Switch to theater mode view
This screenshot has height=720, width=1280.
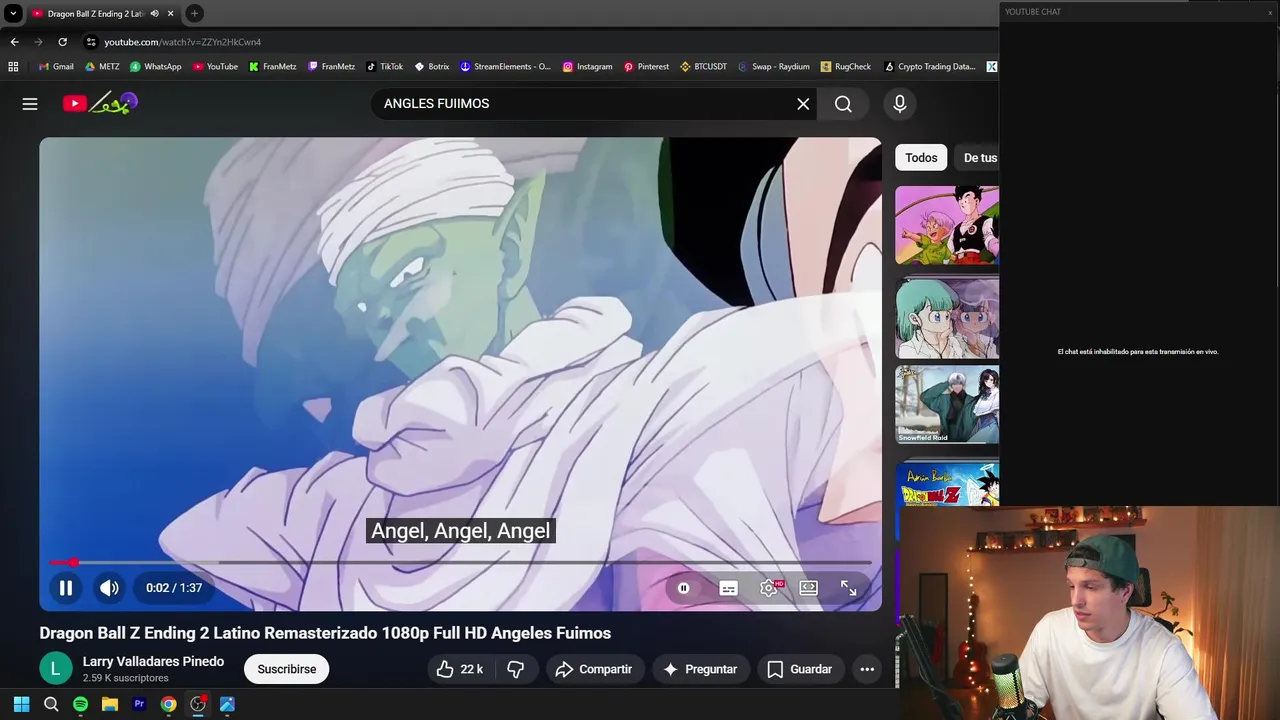(808, 588)
